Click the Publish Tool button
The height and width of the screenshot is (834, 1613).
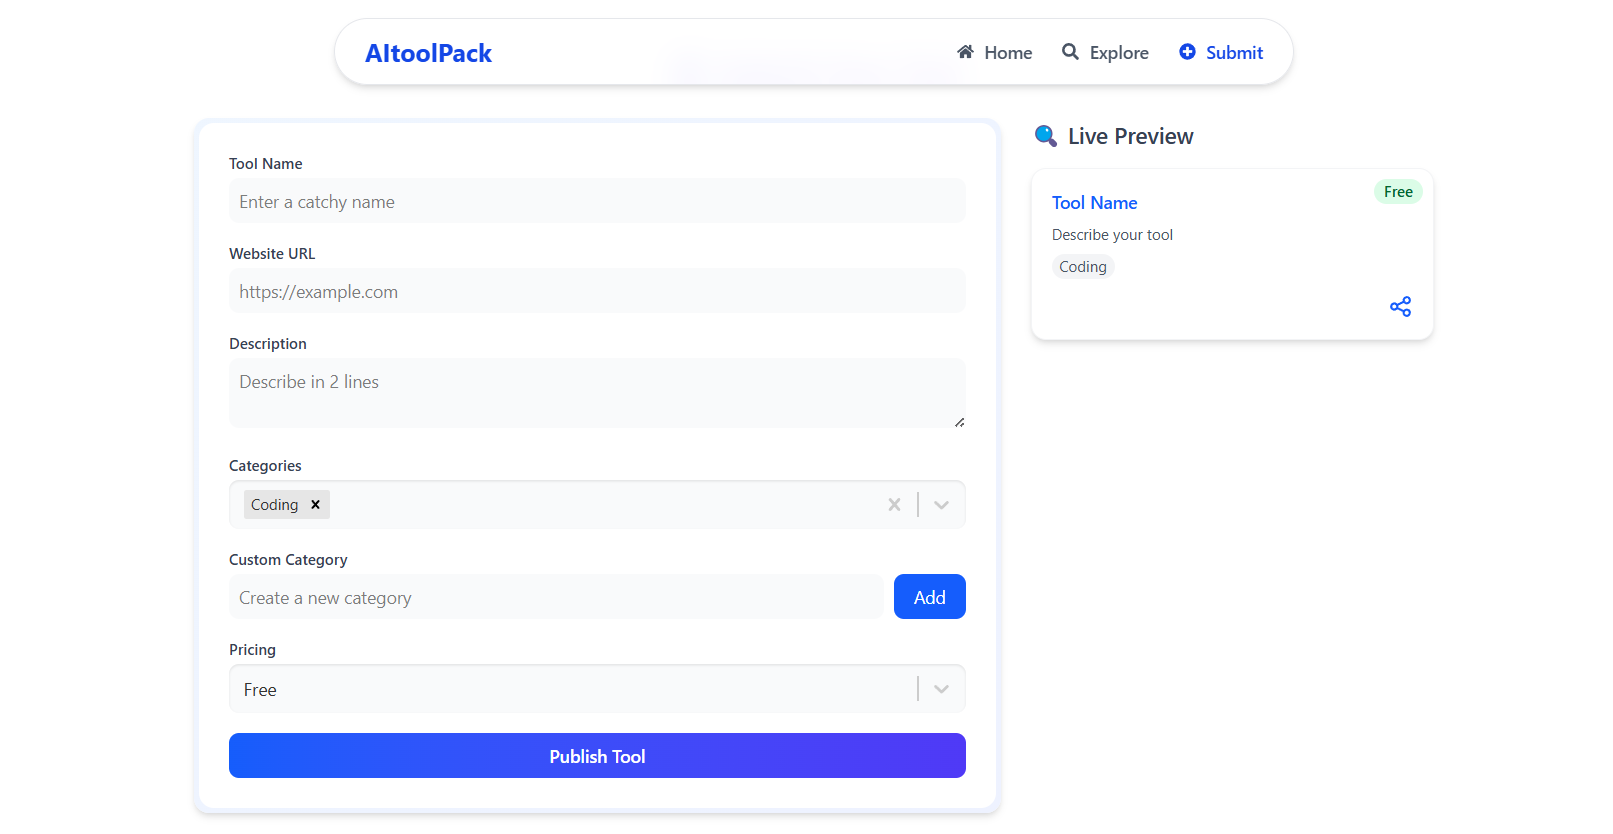click(597, 756)
